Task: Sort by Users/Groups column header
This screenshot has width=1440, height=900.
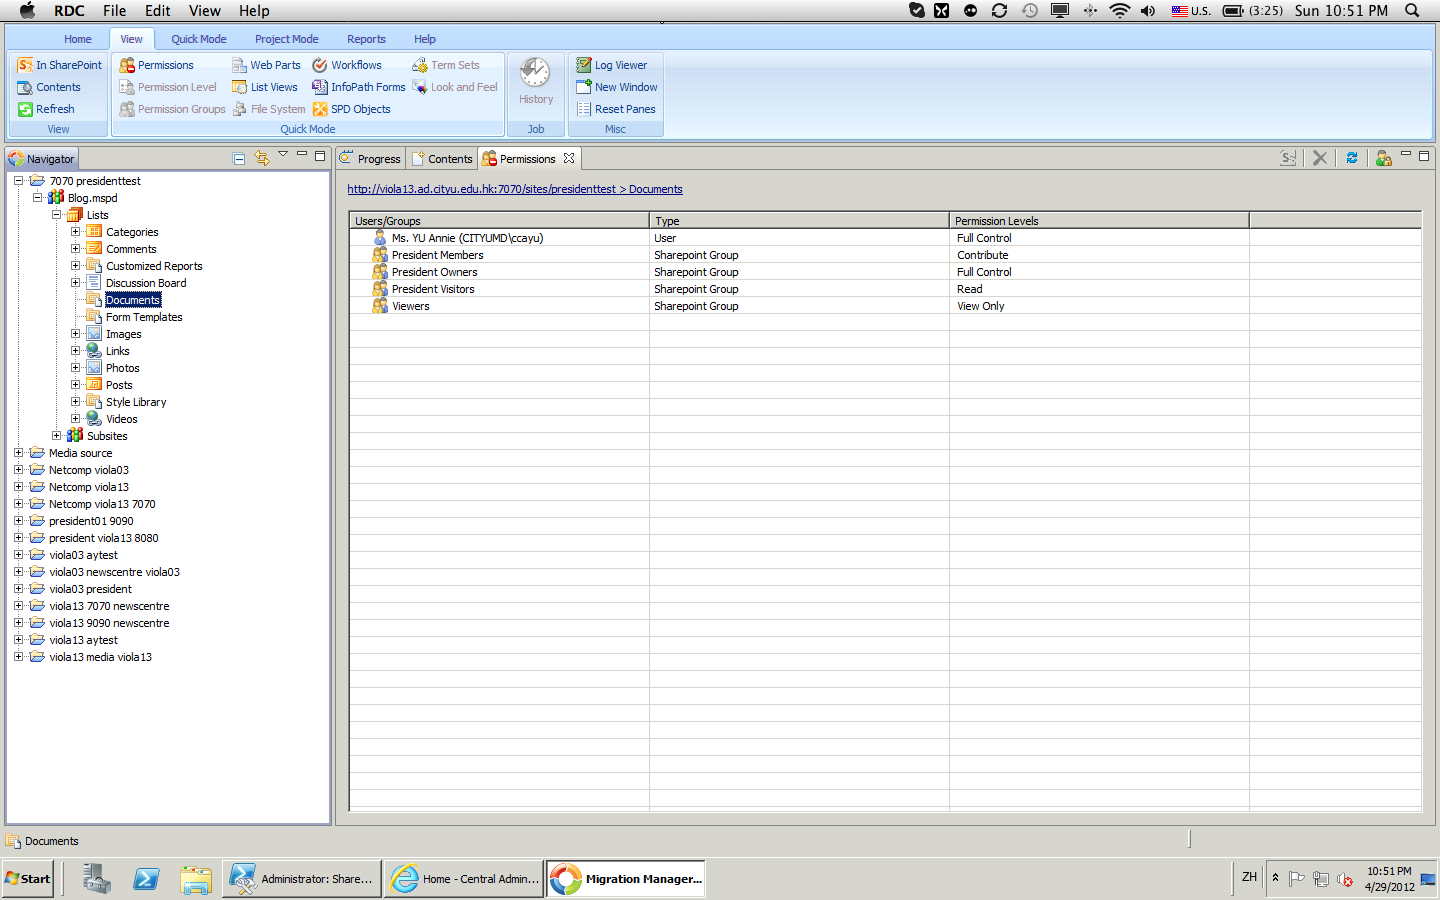Action: pos(499,221)
